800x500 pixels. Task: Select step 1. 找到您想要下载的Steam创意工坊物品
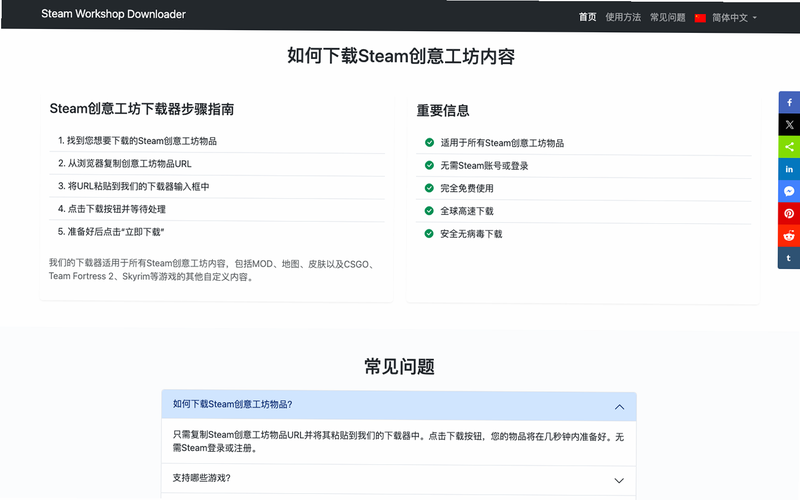pos(217,141)
